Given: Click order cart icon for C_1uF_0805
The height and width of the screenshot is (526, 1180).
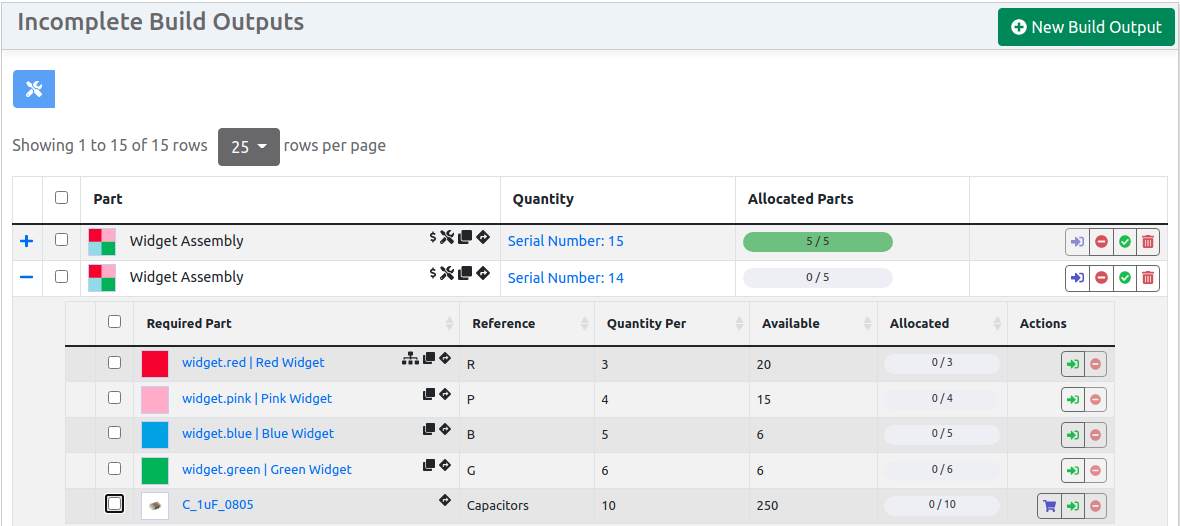Looking at the screenshot, I should [1049, 506].
